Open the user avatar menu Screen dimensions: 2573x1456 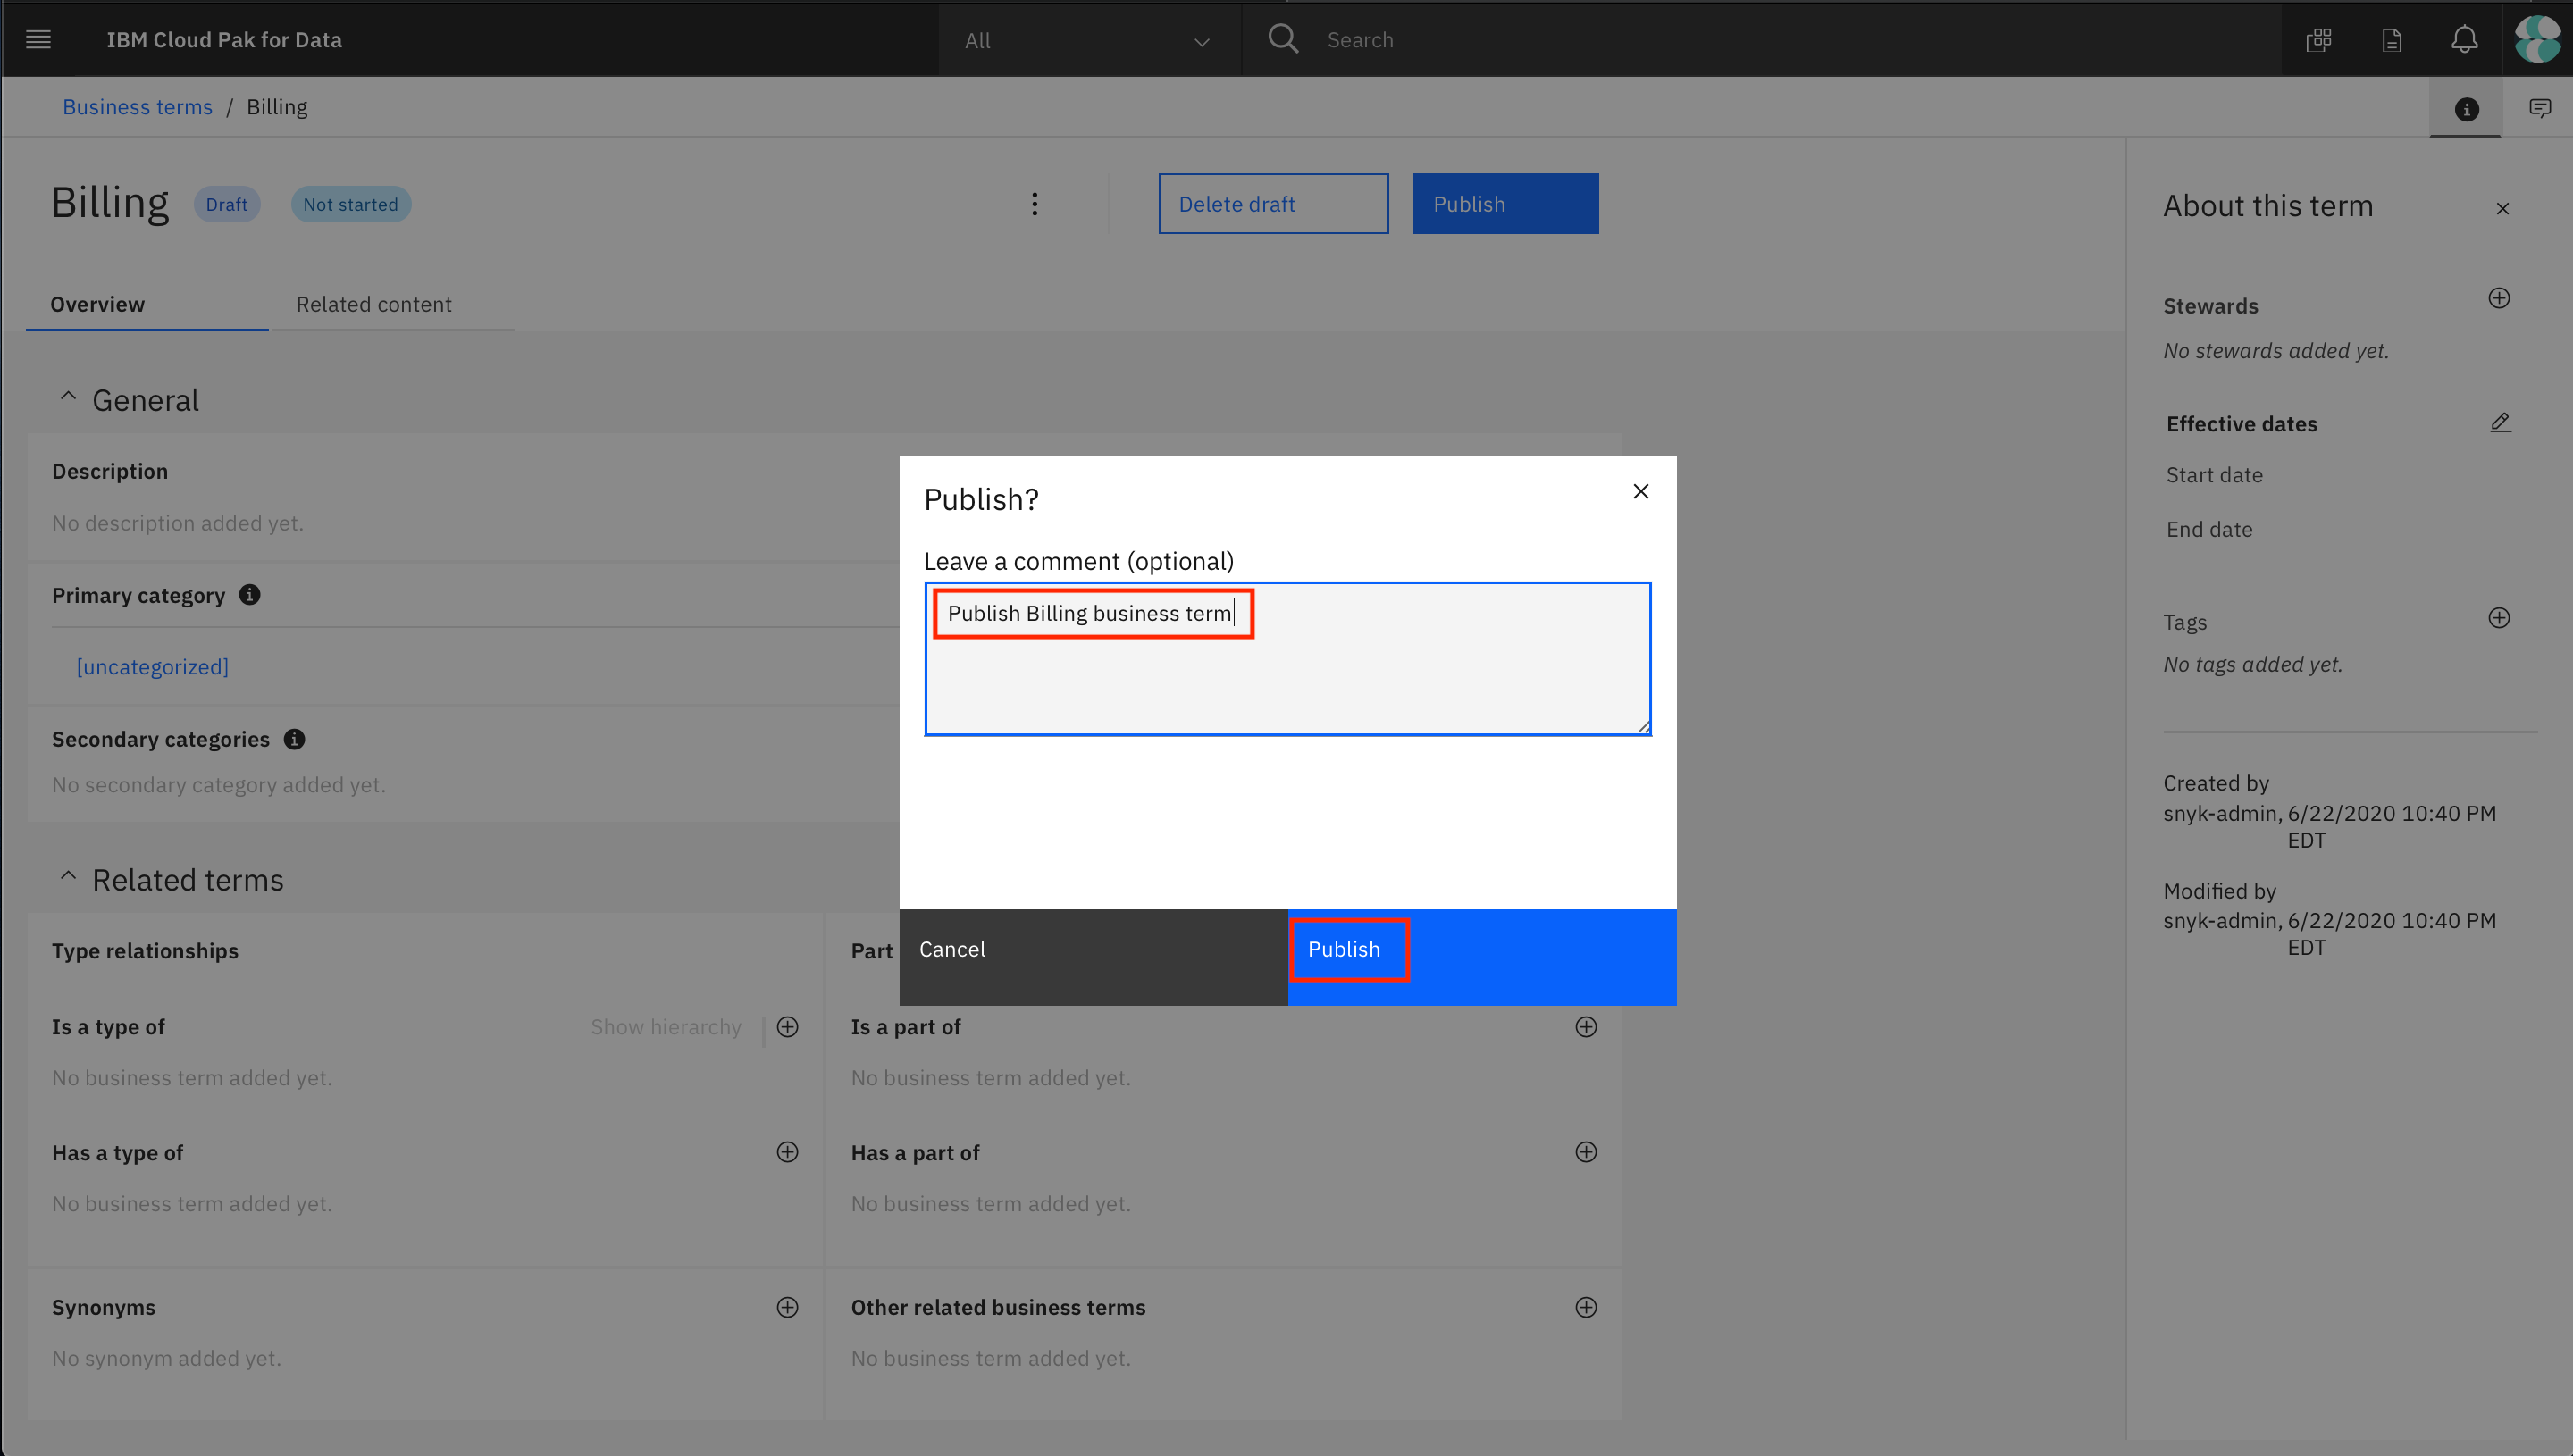pyautogui.click(x=2537, y=39)
